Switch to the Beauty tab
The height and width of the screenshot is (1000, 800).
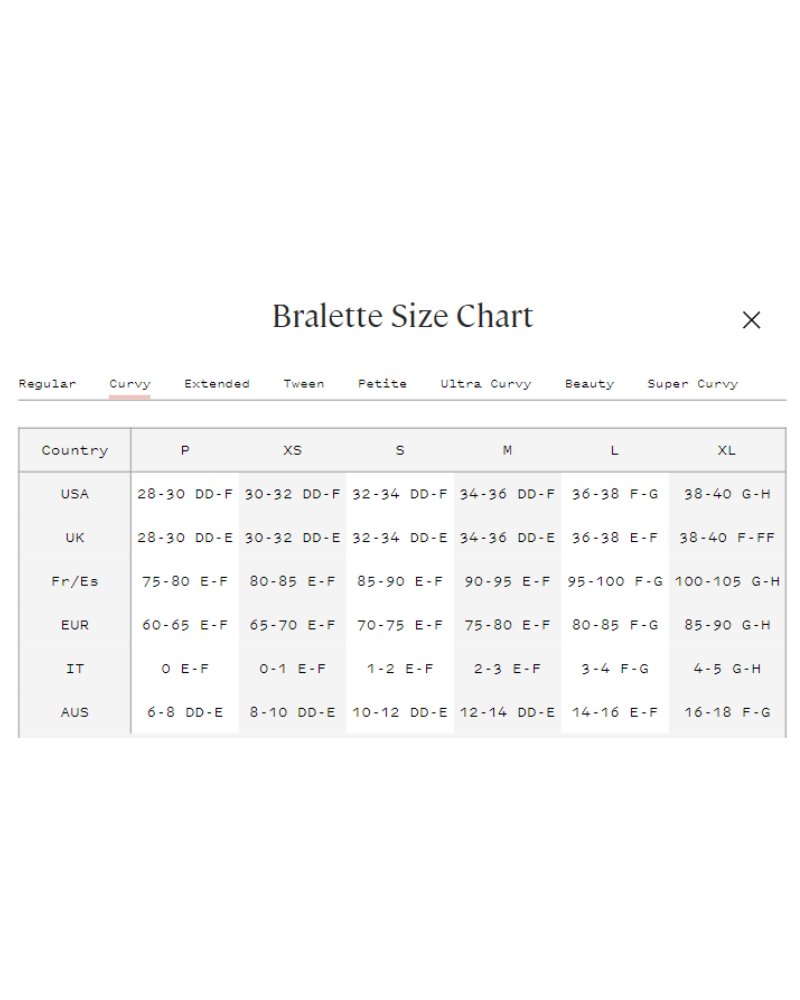589,384
